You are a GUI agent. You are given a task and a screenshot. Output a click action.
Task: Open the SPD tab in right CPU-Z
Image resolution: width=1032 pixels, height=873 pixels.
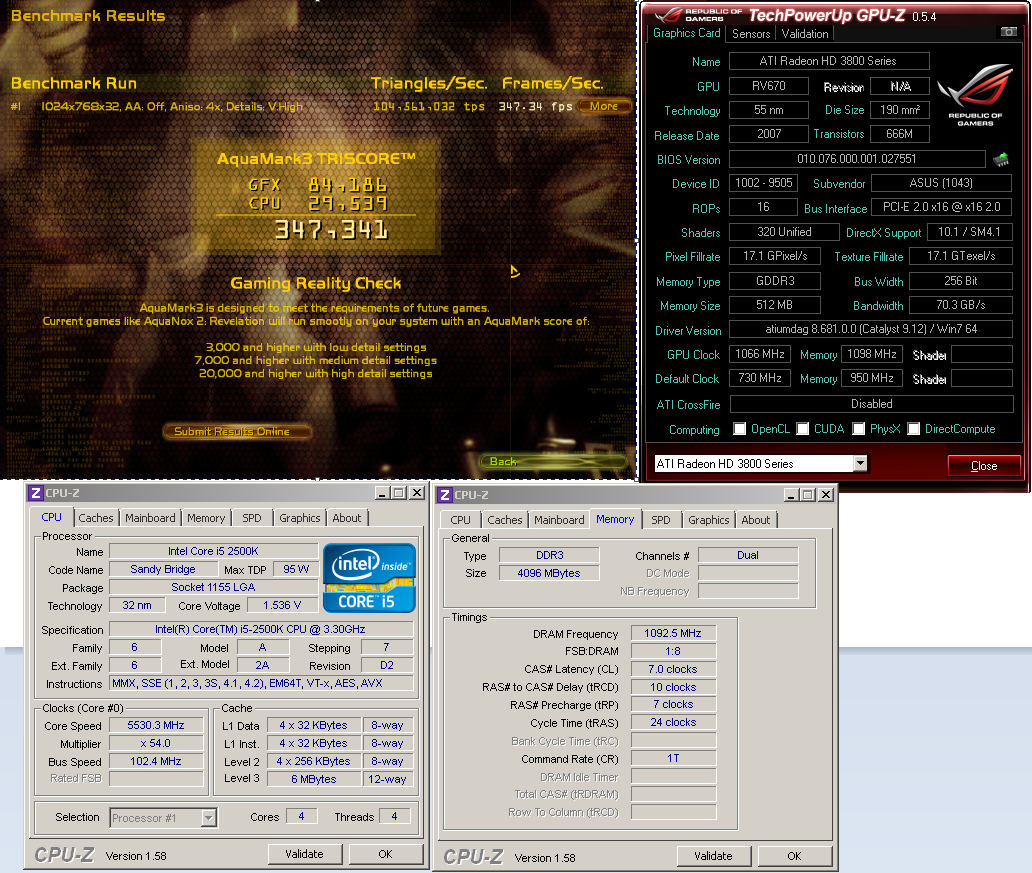click(661, 520)
